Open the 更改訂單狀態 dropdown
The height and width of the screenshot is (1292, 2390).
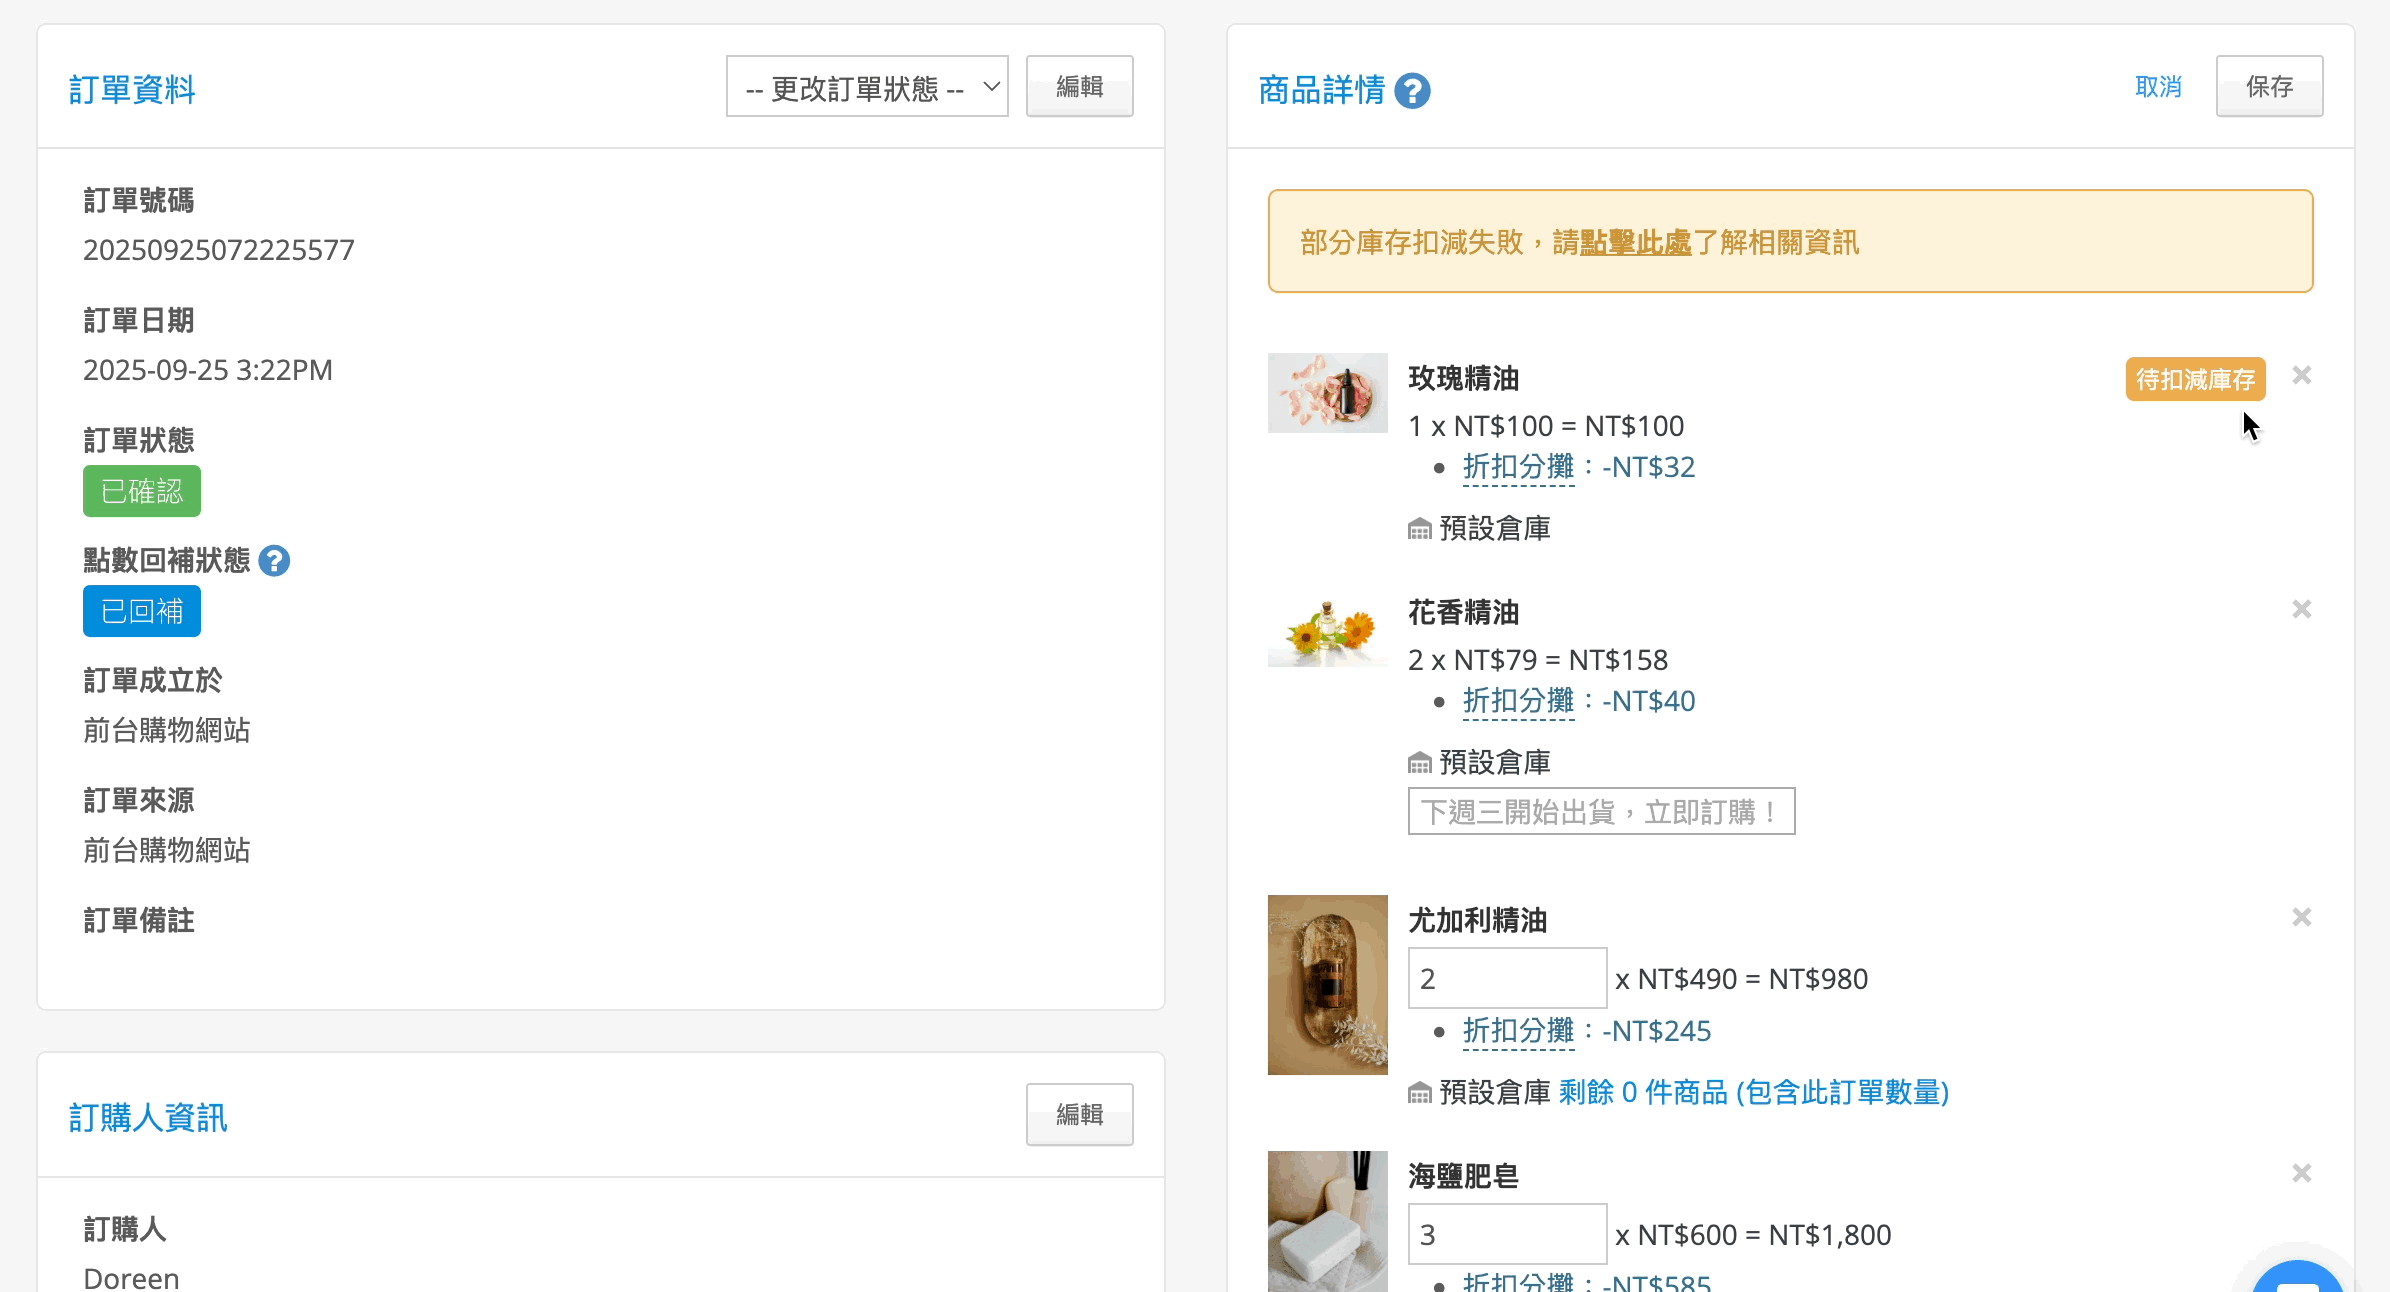(867, 87)
